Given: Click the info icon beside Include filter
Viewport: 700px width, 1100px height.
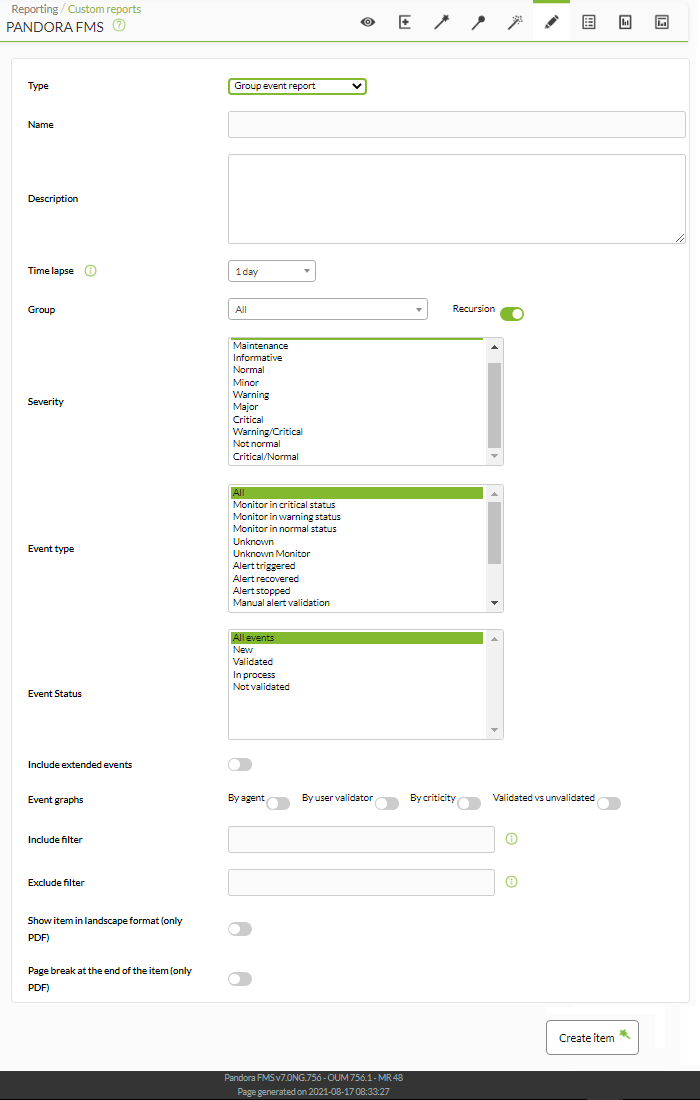Looking at the screenshot, I should pos(511,838).
